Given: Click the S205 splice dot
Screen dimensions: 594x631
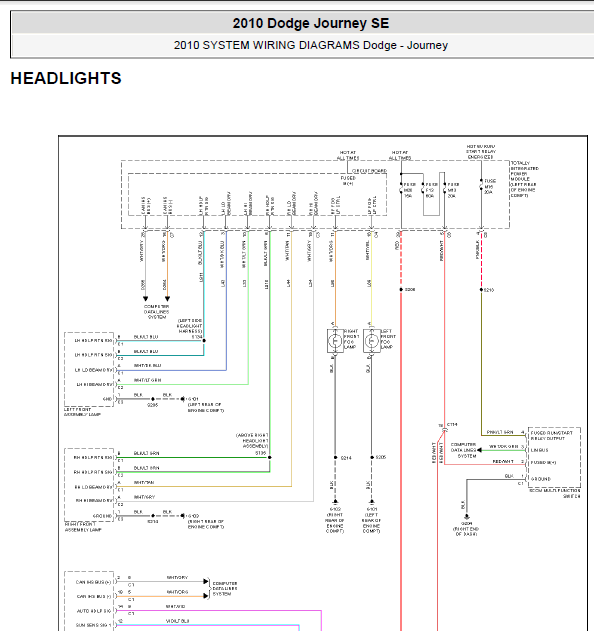Looking at the screenshot, I should [x=371, y=458].
